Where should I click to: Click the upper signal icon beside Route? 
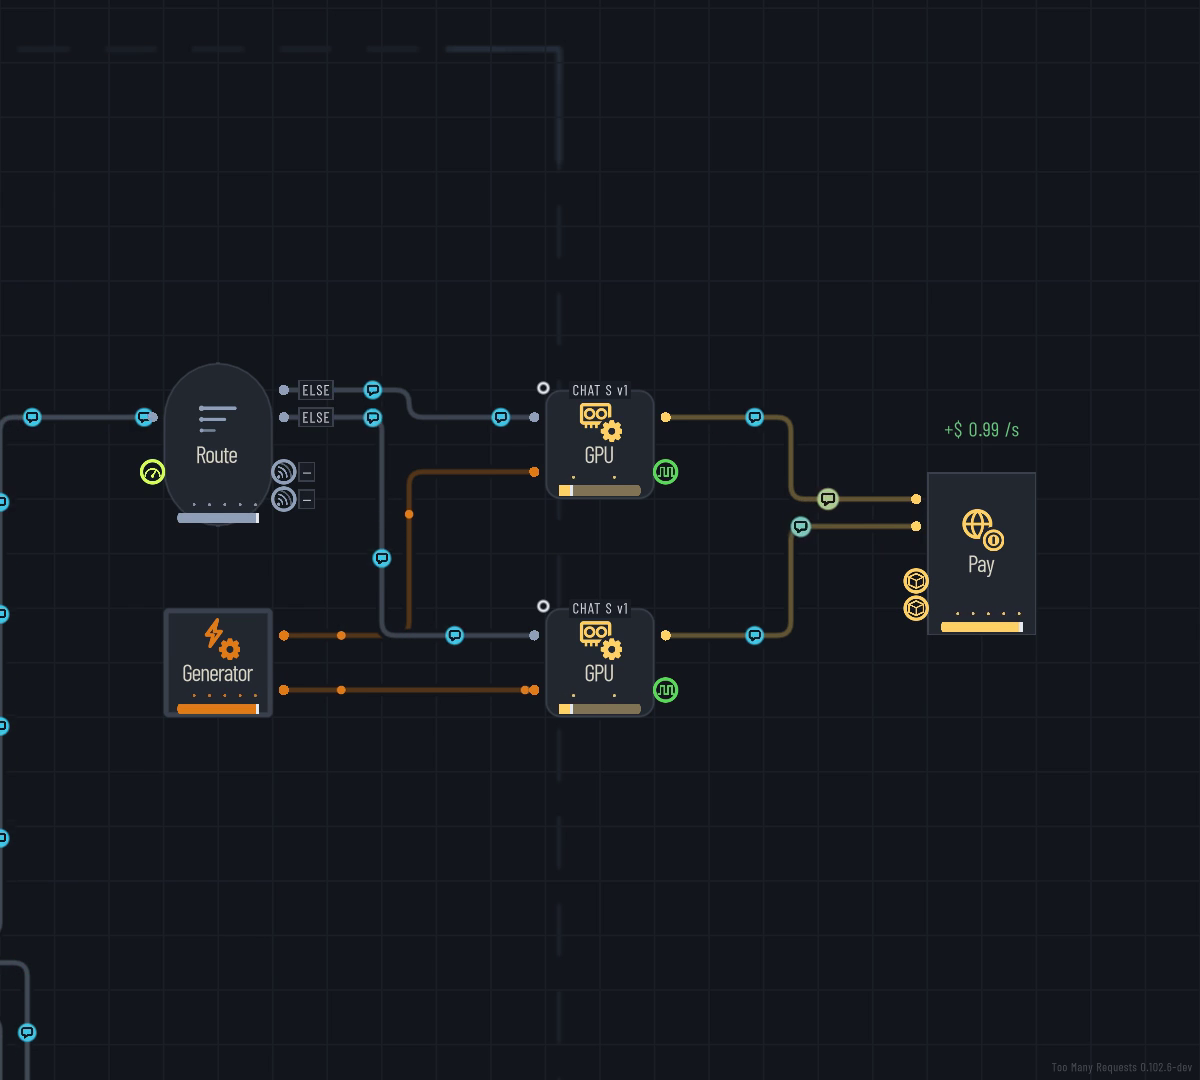tap(284, 472)
